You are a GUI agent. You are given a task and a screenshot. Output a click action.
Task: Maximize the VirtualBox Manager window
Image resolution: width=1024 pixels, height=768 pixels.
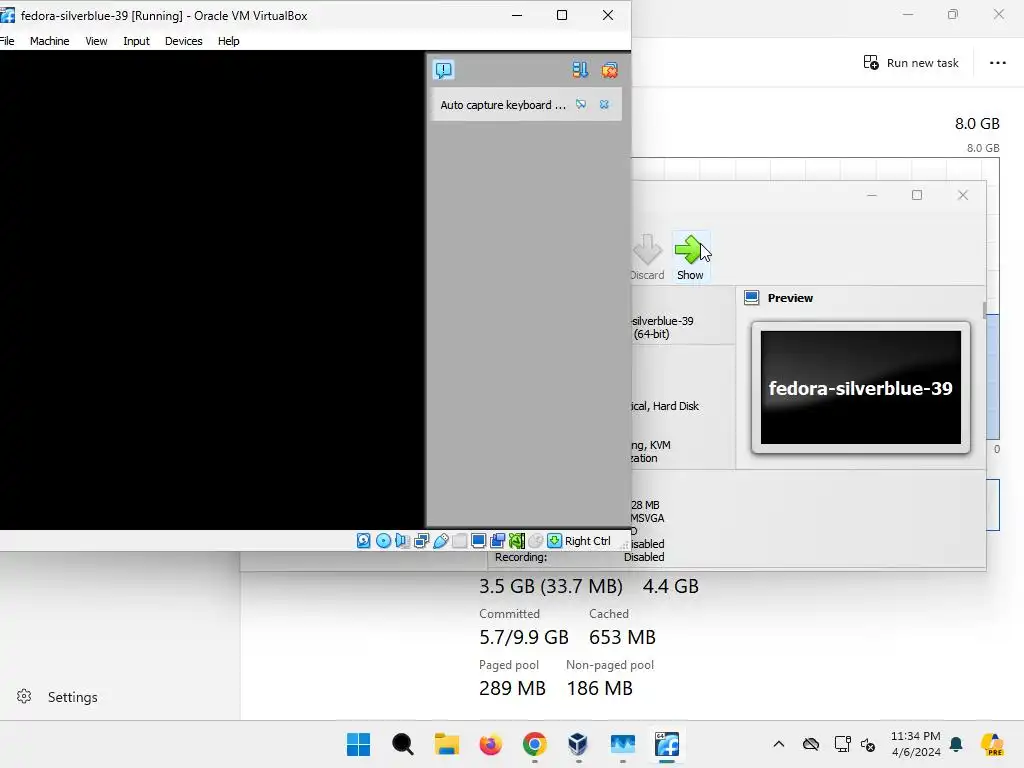917,195
